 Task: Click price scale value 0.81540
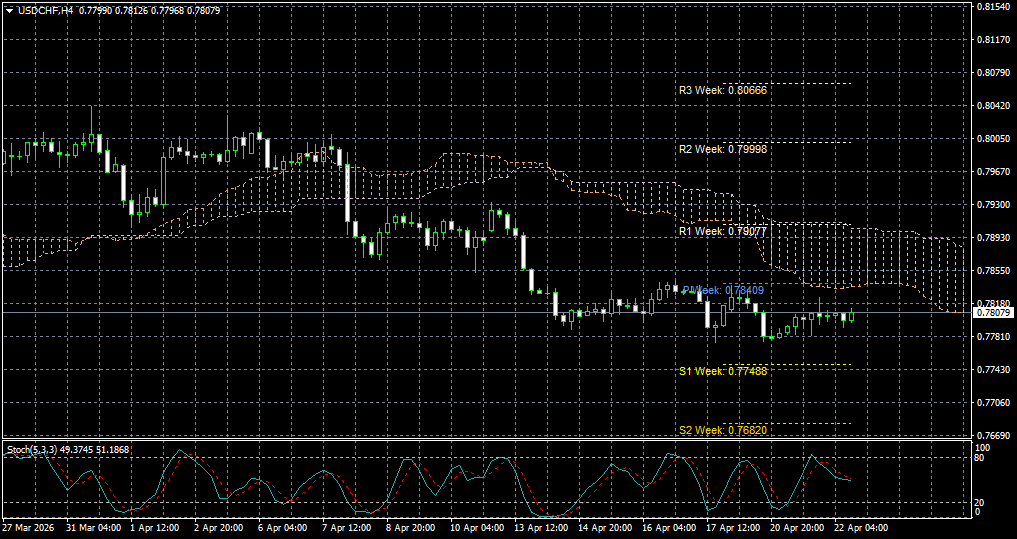click(x=993, y=6)
